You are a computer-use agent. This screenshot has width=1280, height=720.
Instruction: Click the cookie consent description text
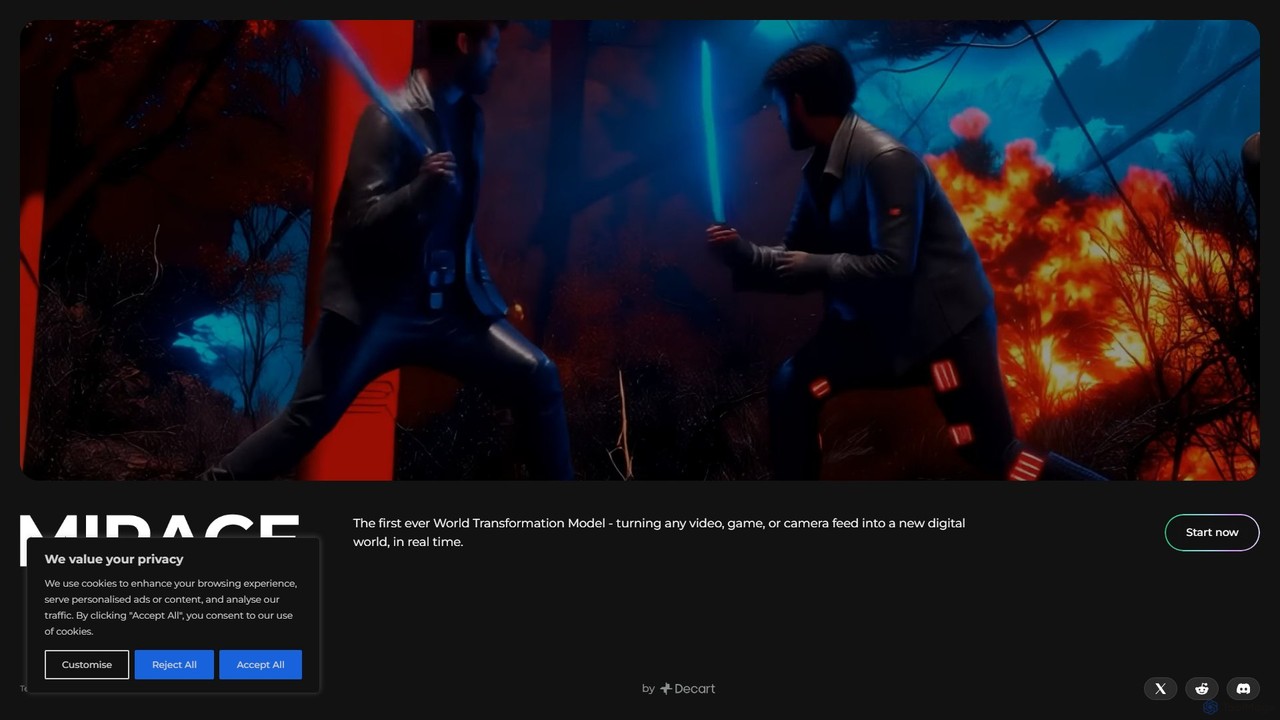click(x=170, y=607)
